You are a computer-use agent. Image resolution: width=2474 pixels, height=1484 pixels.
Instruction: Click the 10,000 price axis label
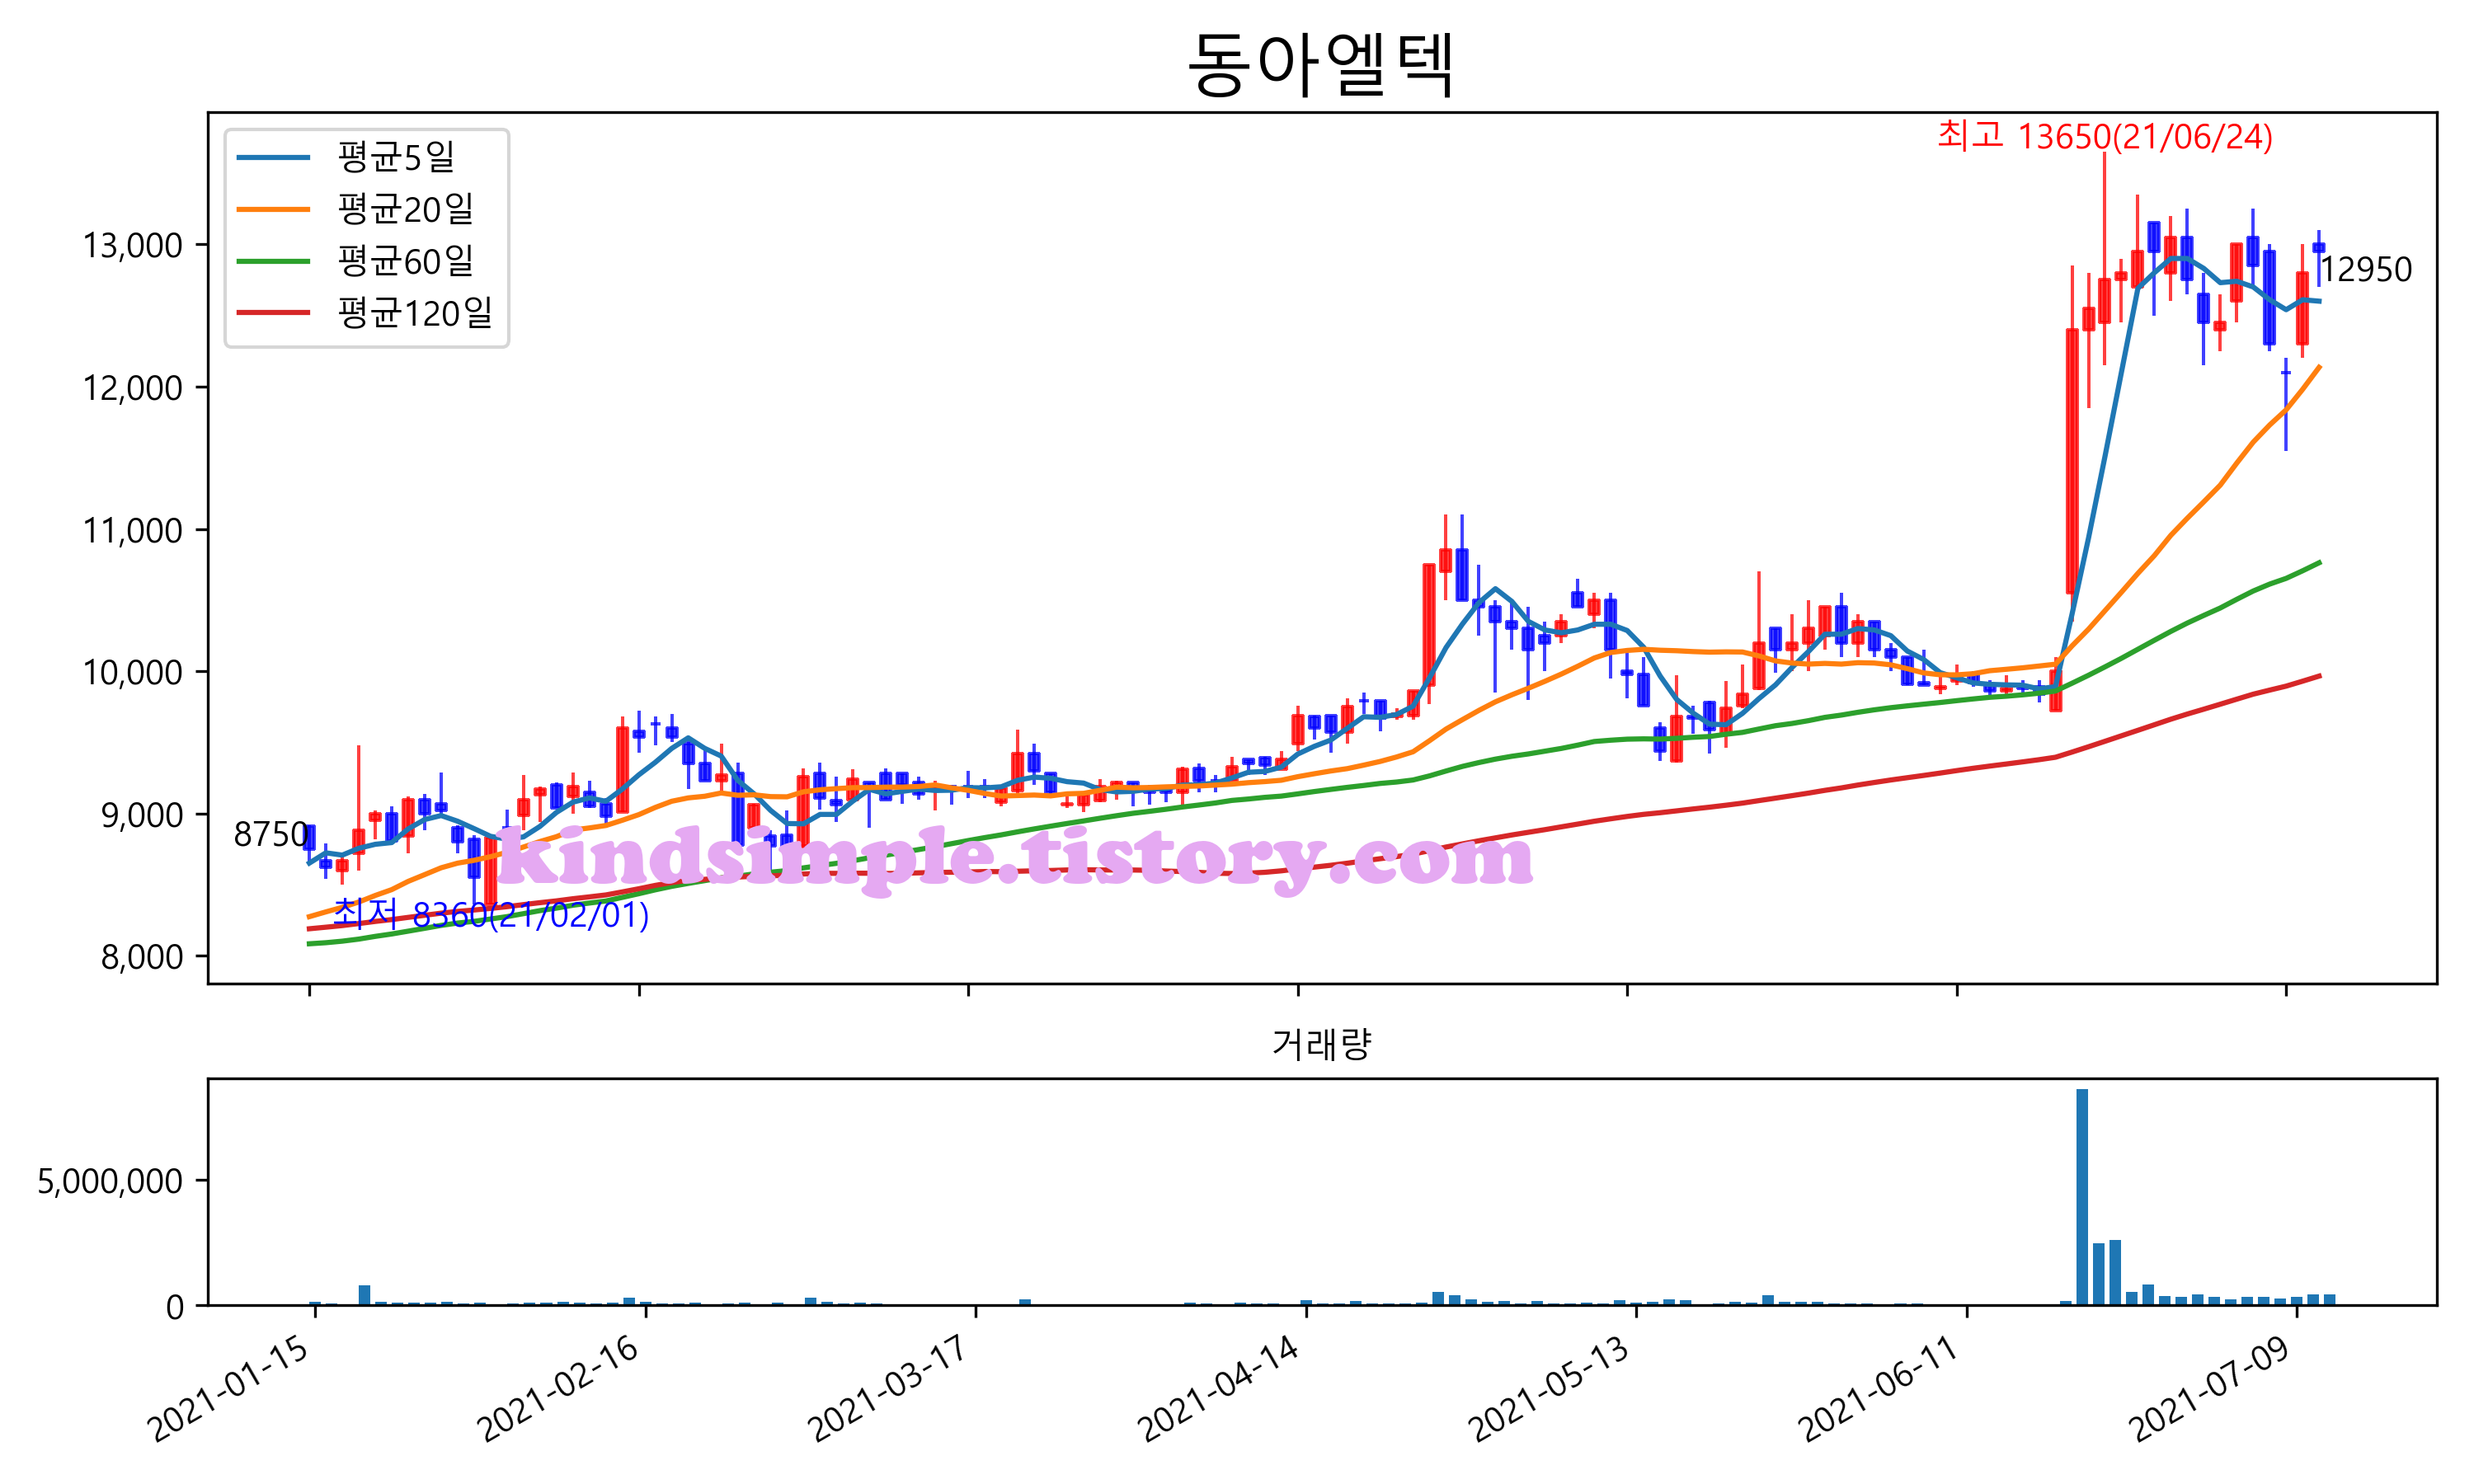133,673
